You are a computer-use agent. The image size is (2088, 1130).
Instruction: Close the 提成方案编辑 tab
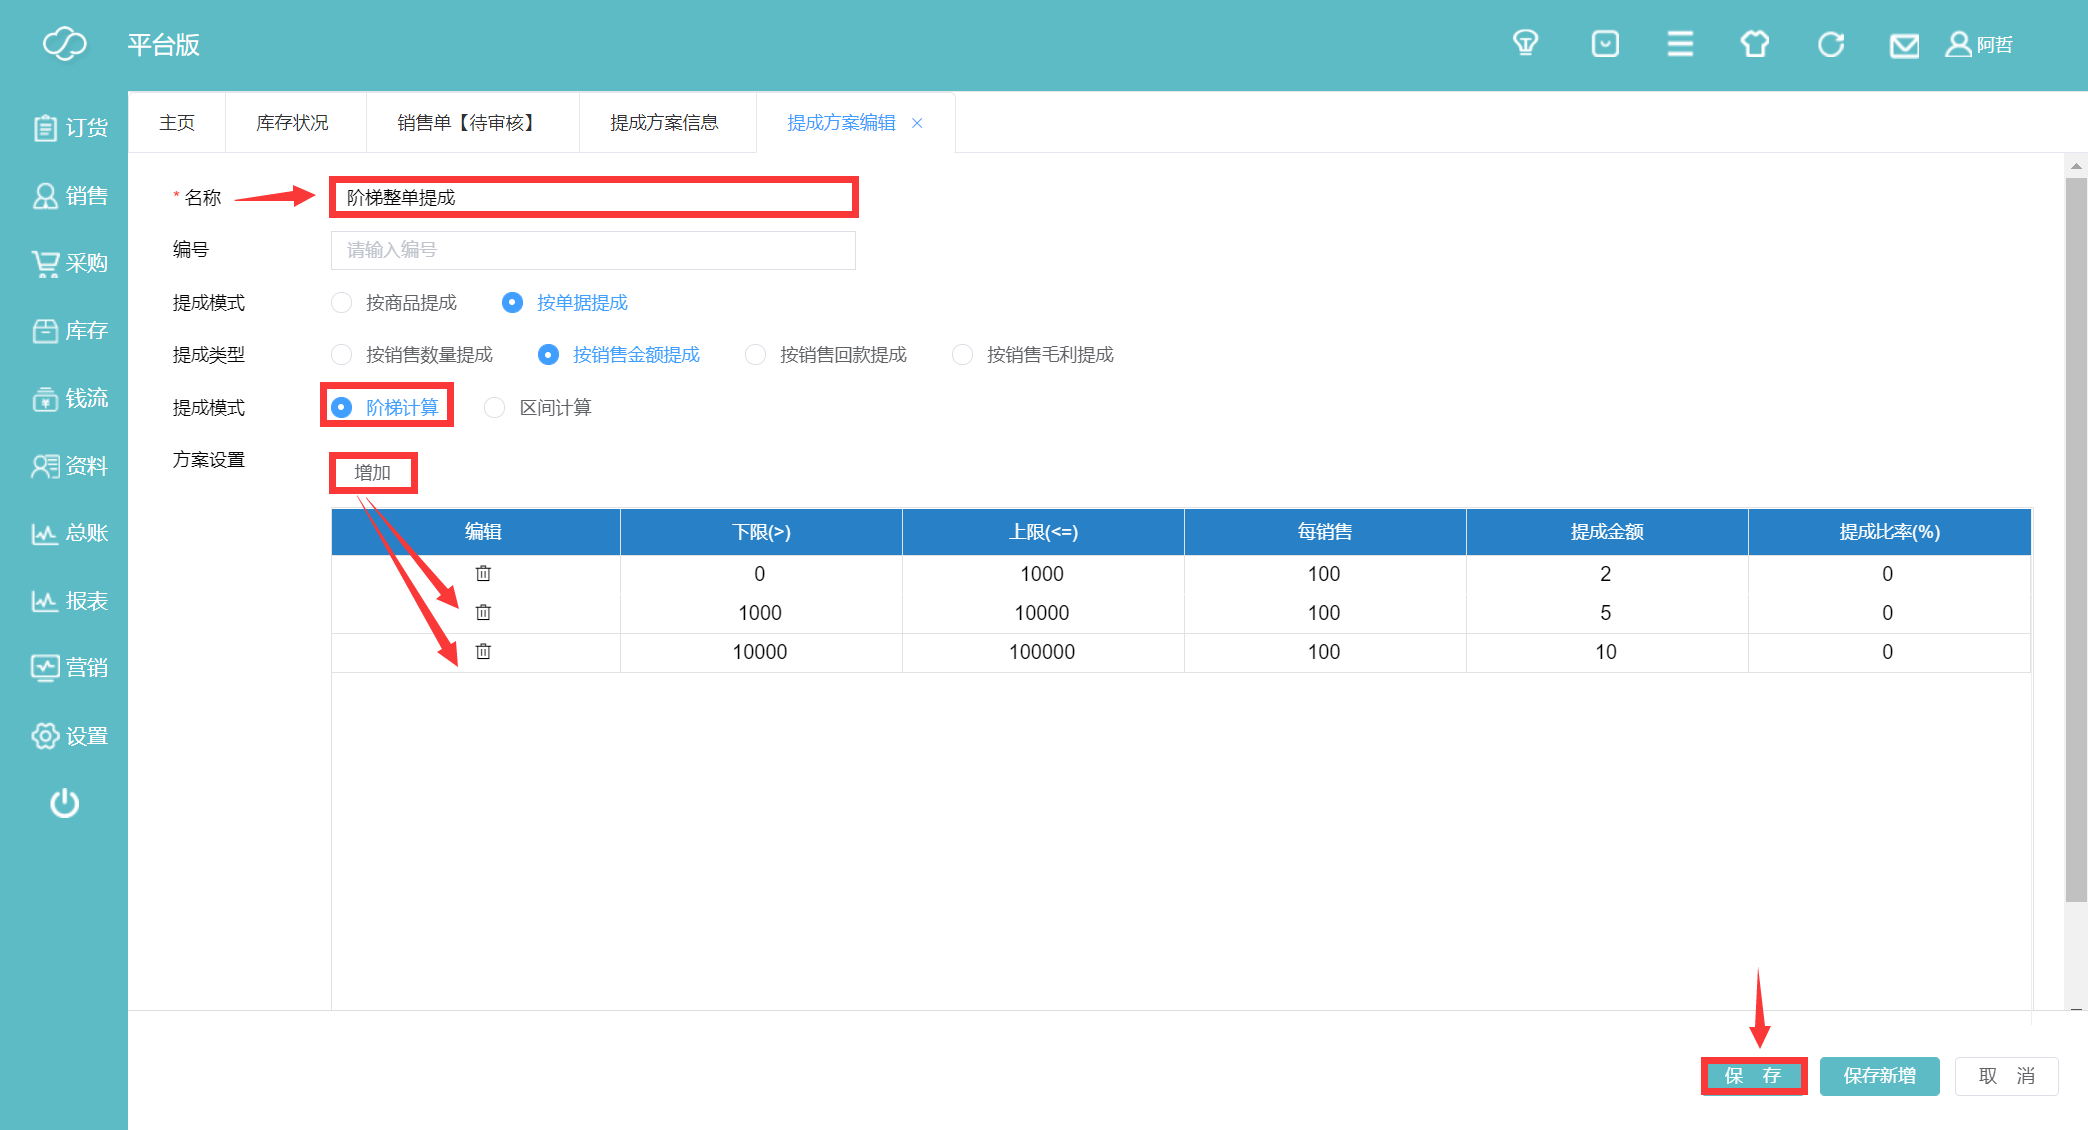pos(917,123)
